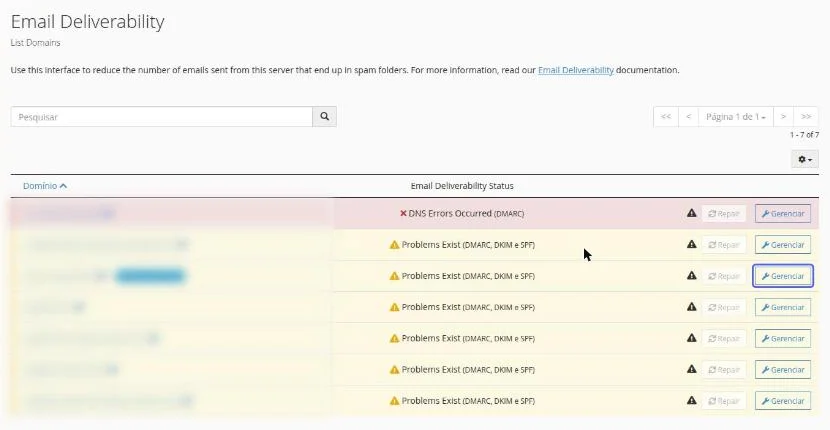
Task: Click yellow warning icon in first Problems Exist row
Action: tap(394, 245)
